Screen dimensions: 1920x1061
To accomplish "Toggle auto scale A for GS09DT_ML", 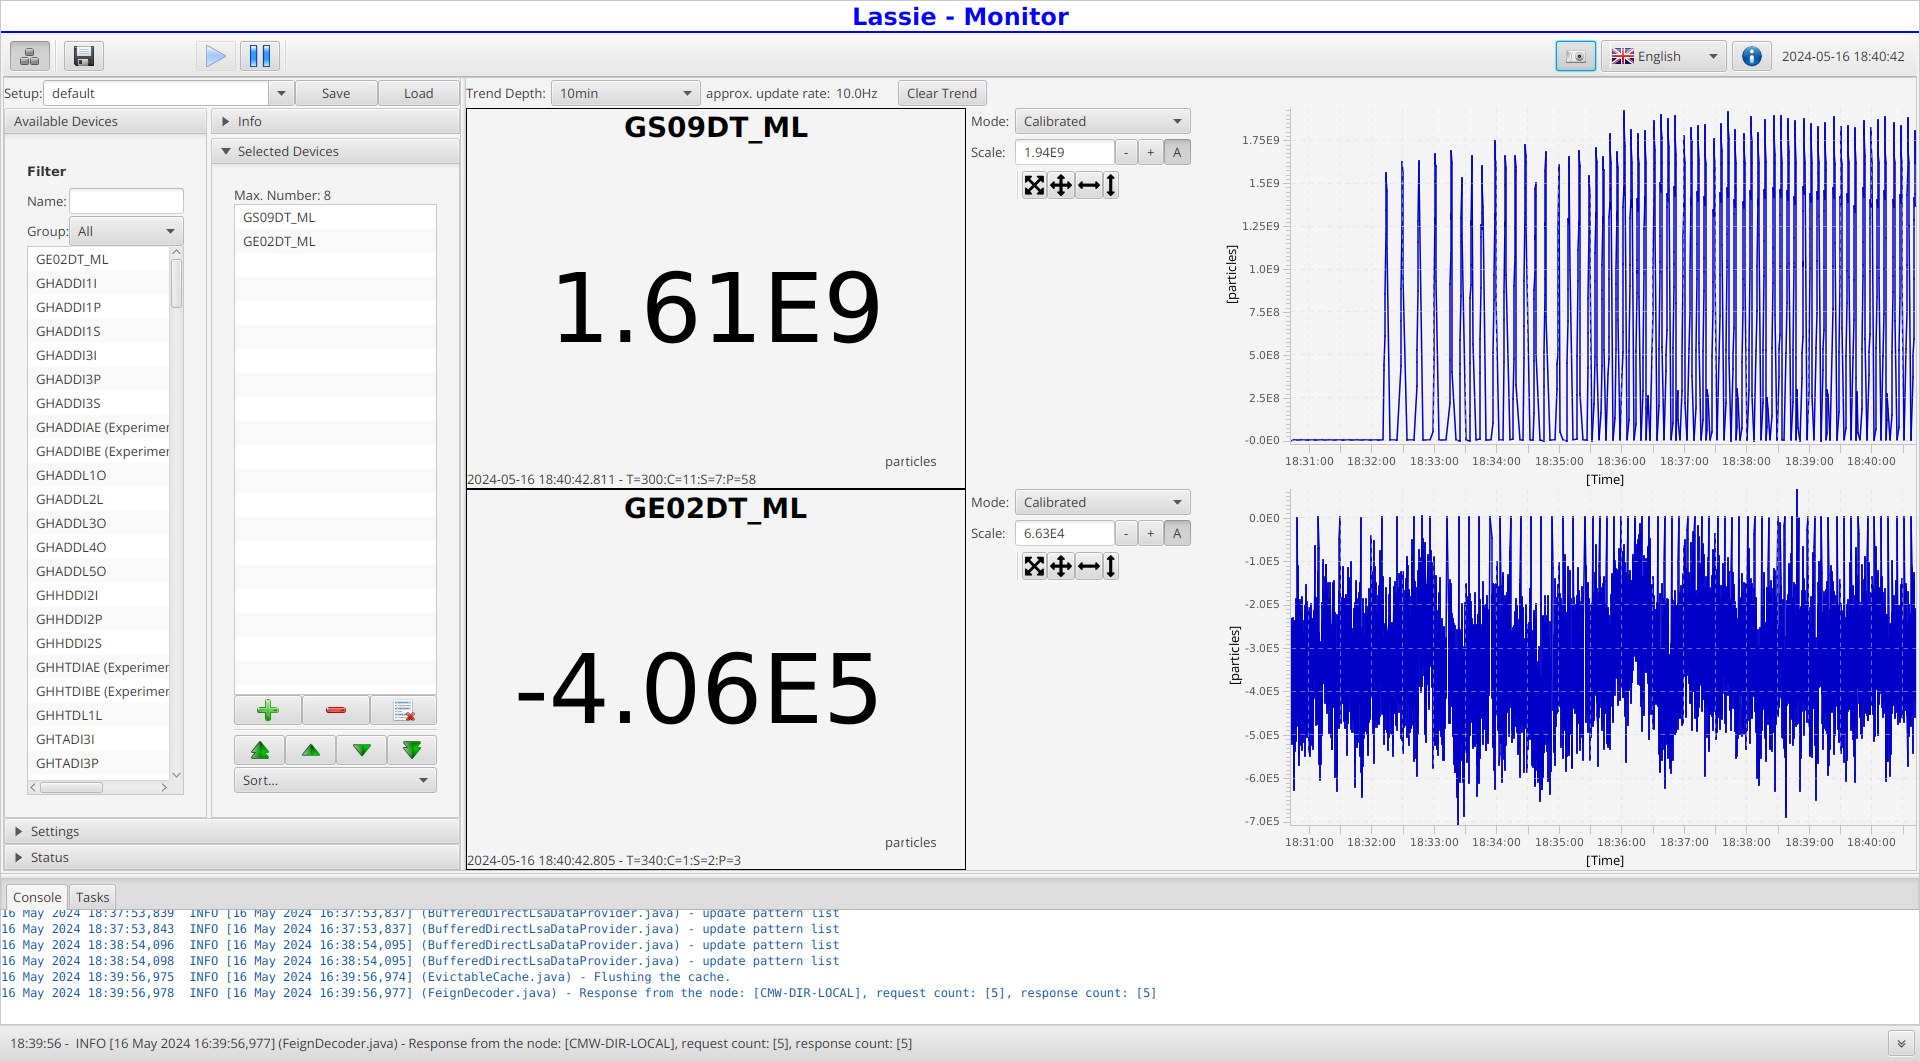I will [x=1177, y=152].
